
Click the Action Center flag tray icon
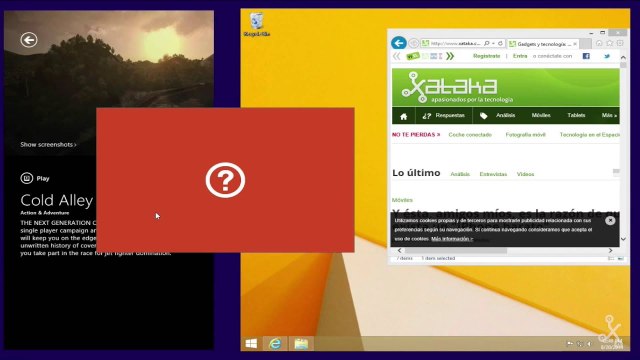570,344
